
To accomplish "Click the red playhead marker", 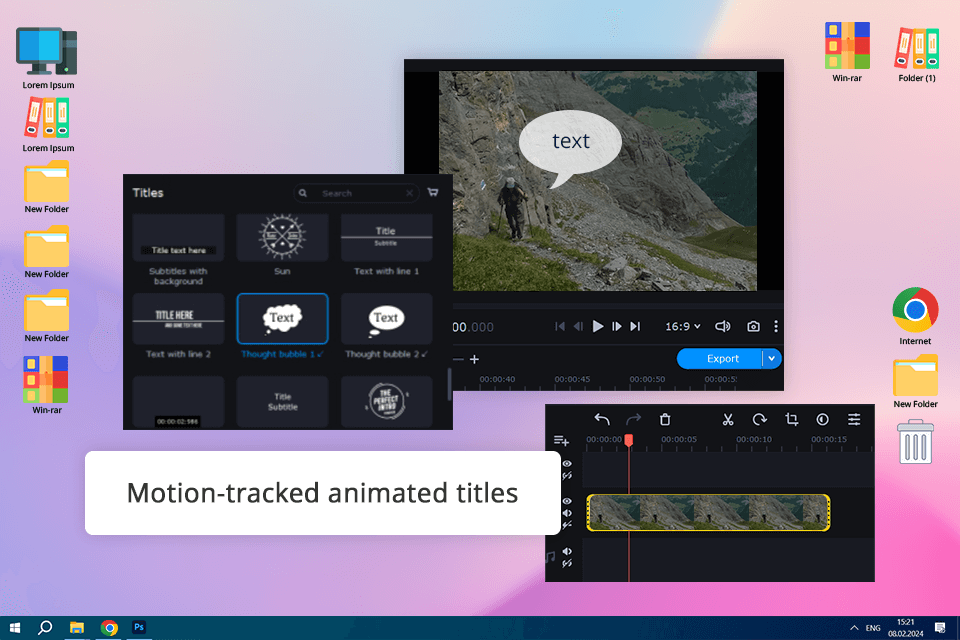I will [628, 440].
